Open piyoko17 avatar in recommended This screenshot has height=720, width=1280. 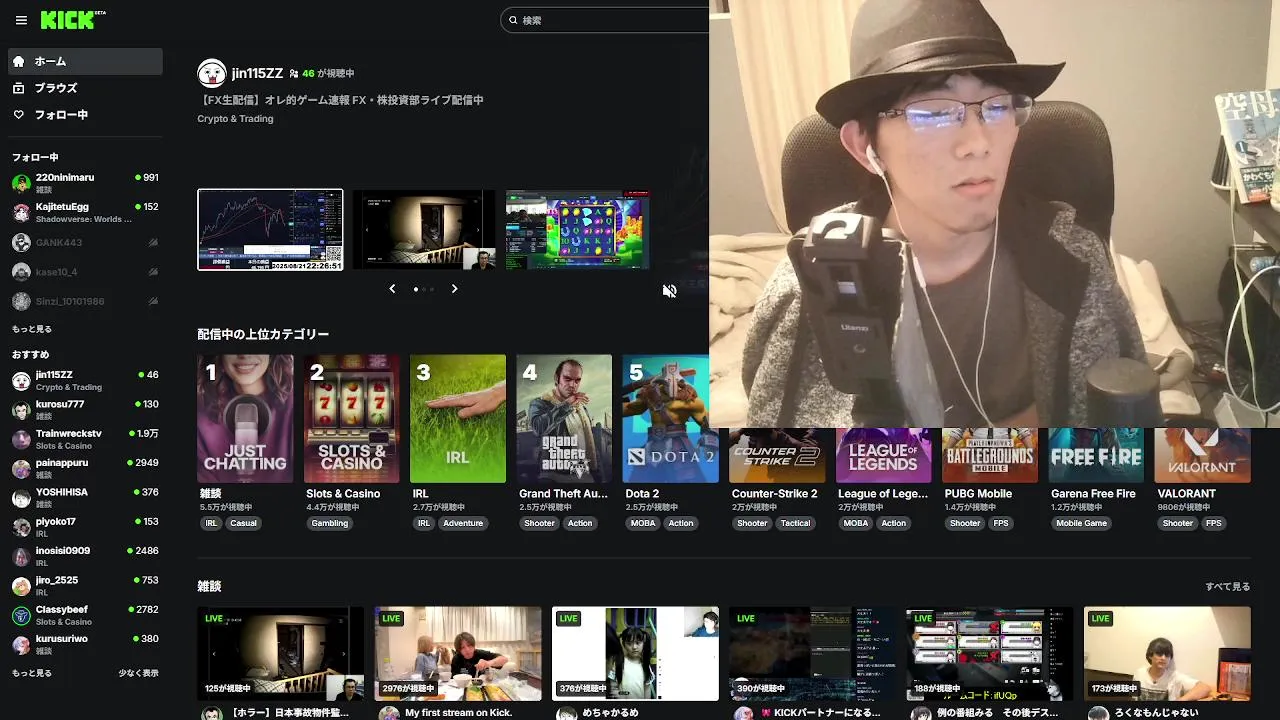tap(21, 527)
